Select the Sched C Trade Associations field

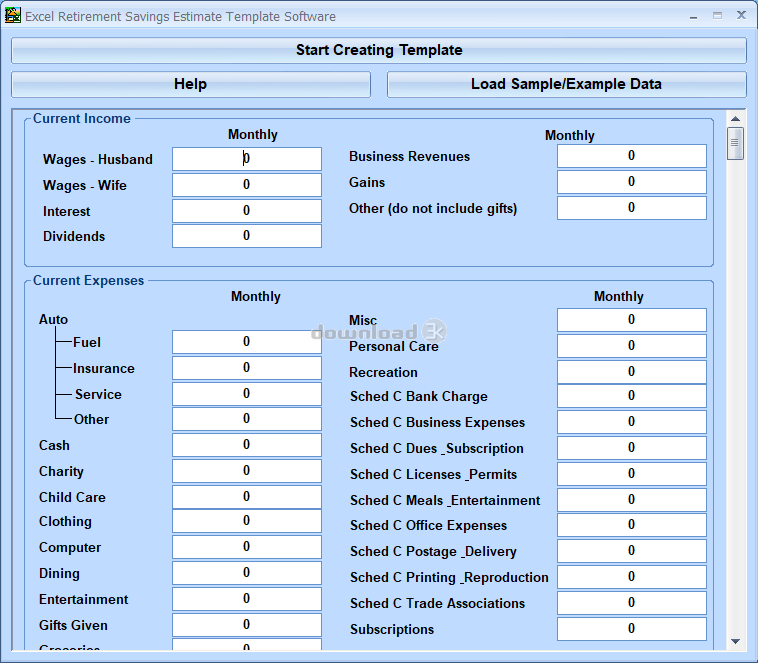(x=631, y=604)
